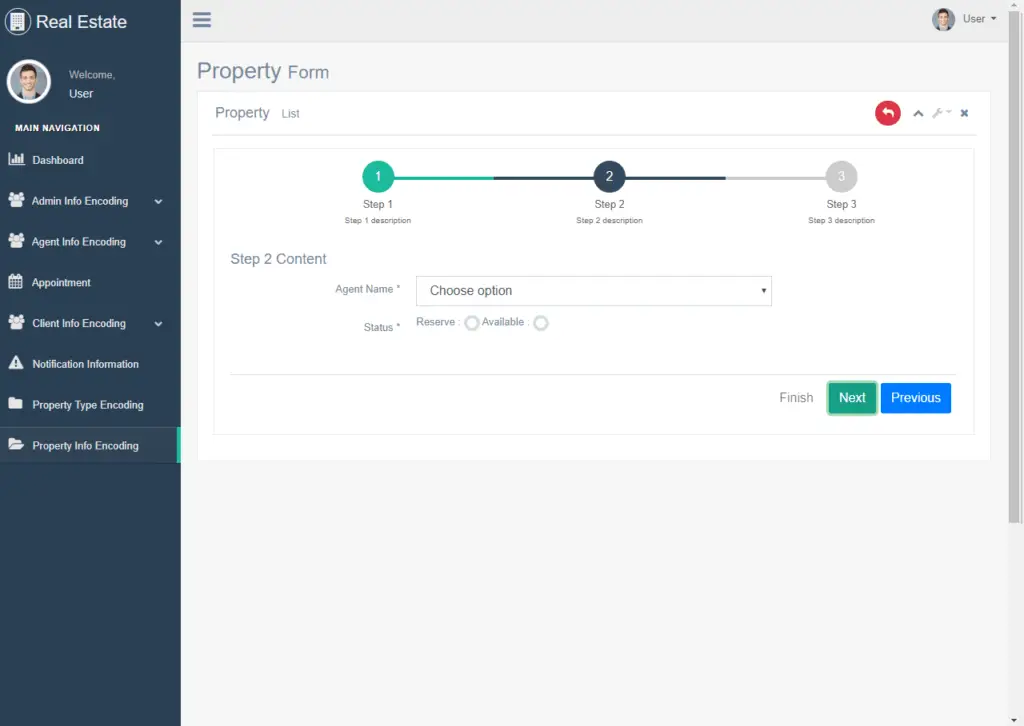This screenshot has height=726, width=1024.
Task: Select Property Info Encoding menu item
Action: [x=86, y=445]
